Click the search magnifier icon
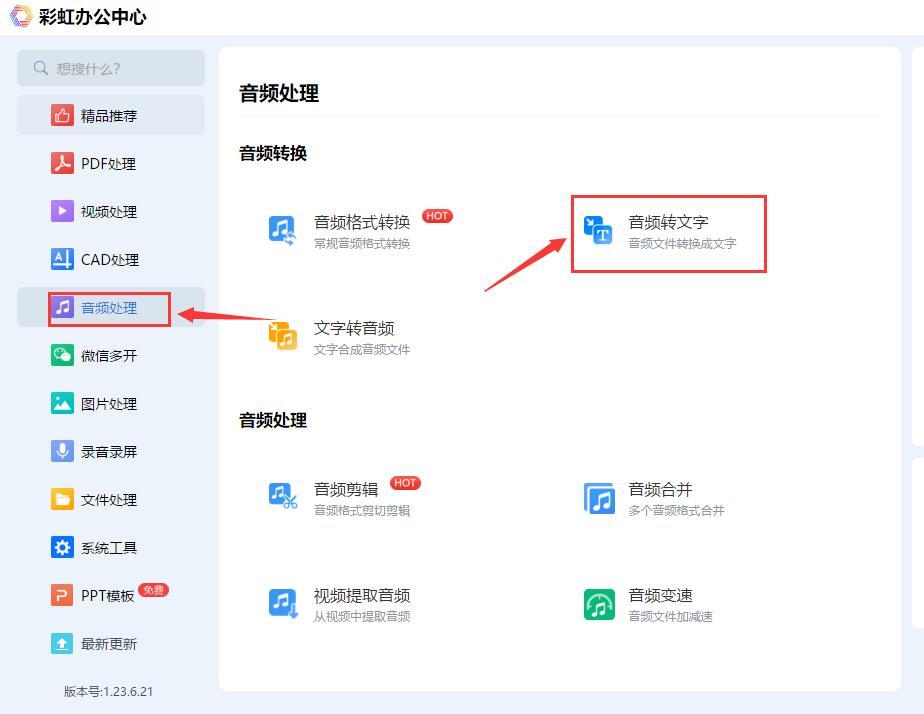 tap(41, 68)
